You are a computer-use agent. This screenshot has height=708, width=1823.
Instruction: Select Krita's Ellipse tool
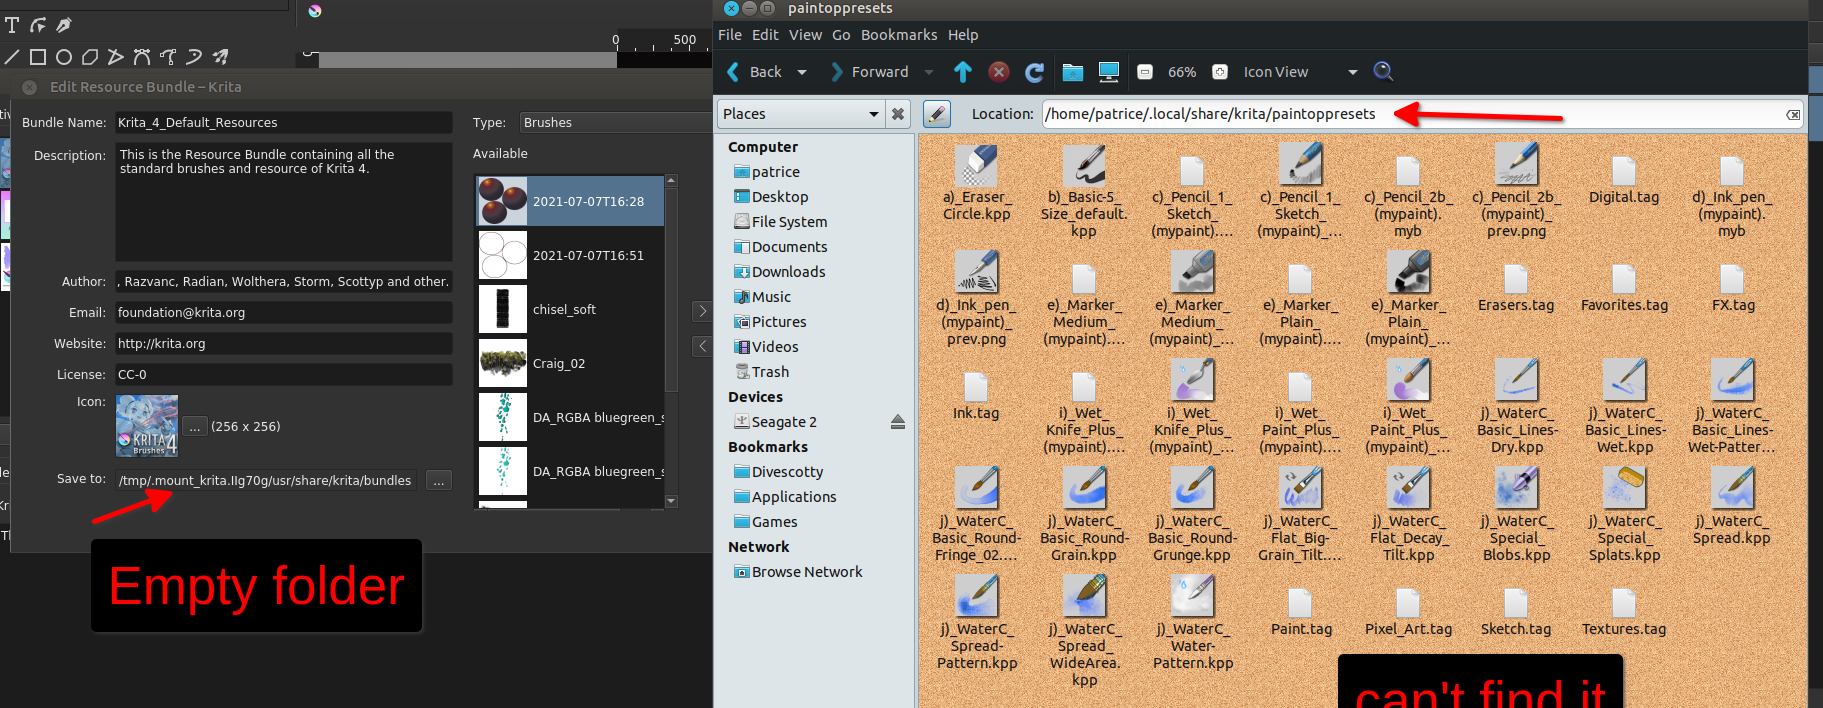pyautogui.click(x=64, y=57)
